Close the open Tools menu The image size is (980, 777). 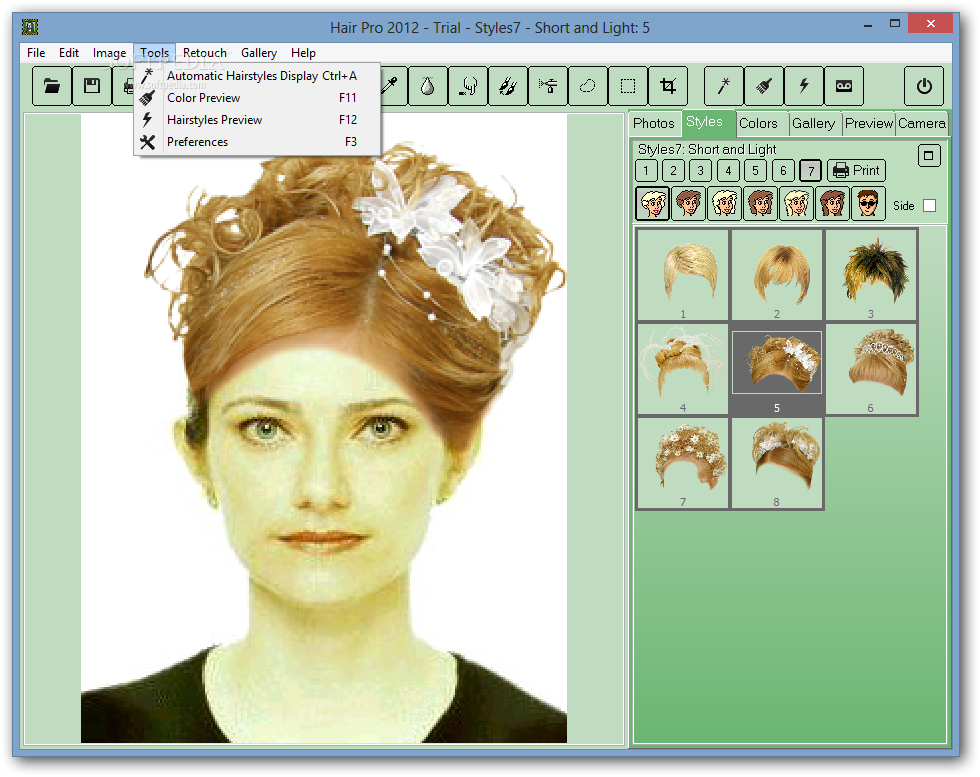click(154, 53)
